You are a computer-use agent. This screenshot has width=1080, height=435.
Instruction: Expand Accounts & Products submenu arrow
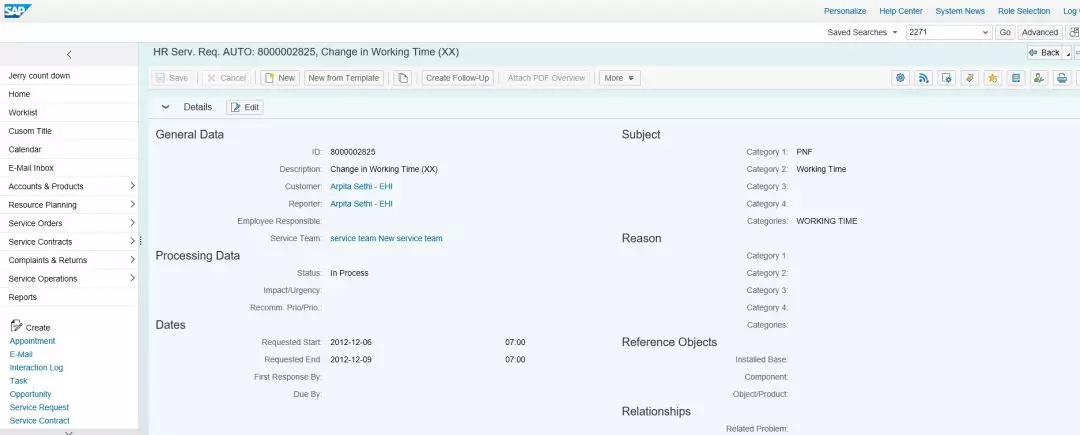[x=132, y=186]
